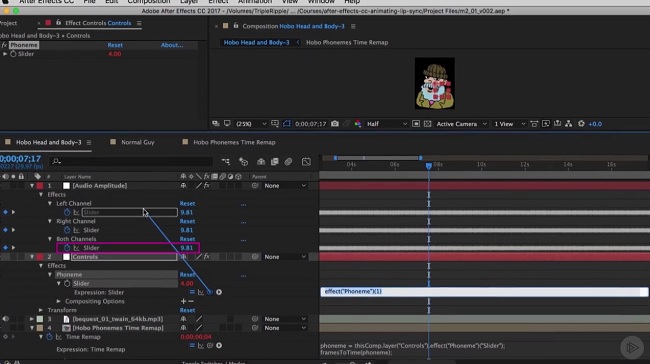Show the expression graph for Slider

click(201, 292)
